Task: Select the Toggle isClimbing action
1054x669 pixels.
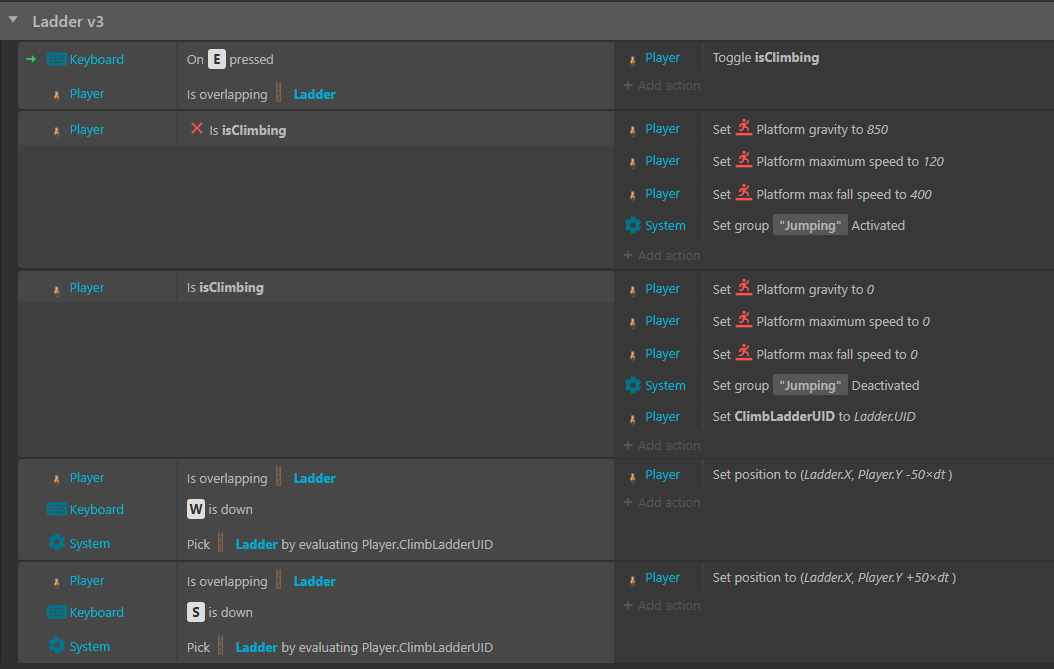Action: click(765, 58)
